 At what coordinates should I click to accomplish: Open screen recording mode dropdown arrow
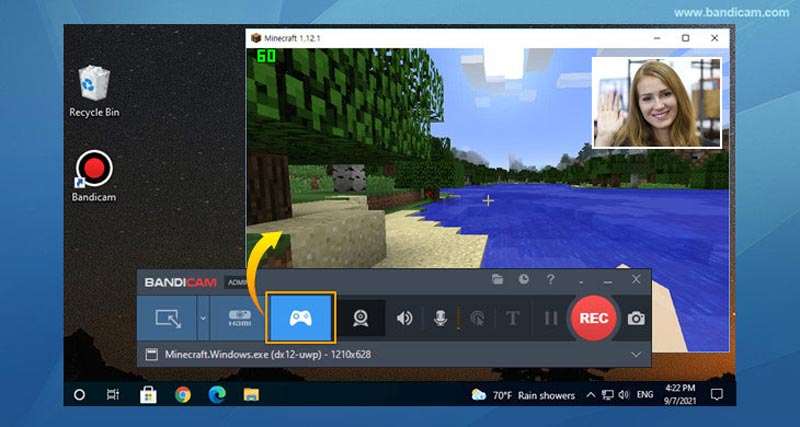click(203, 318)
